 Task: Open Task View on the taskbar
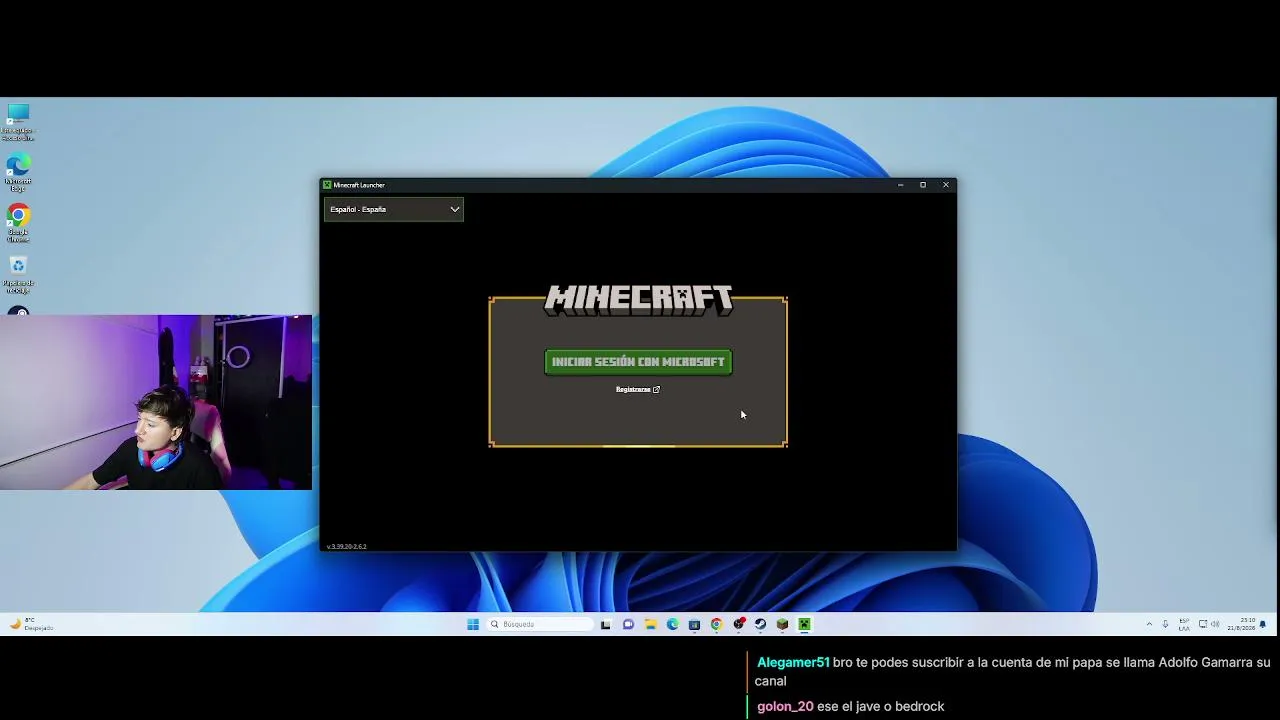(x=606, y=624)
